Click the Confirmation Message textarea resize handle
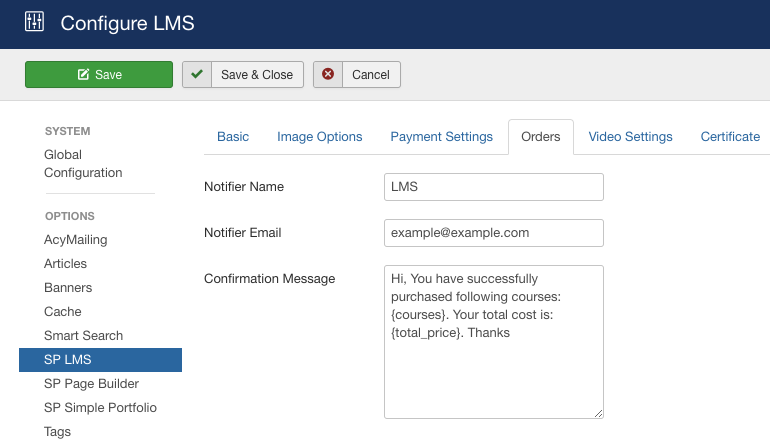Screen dimensions: 770x447 pos(598,412)
